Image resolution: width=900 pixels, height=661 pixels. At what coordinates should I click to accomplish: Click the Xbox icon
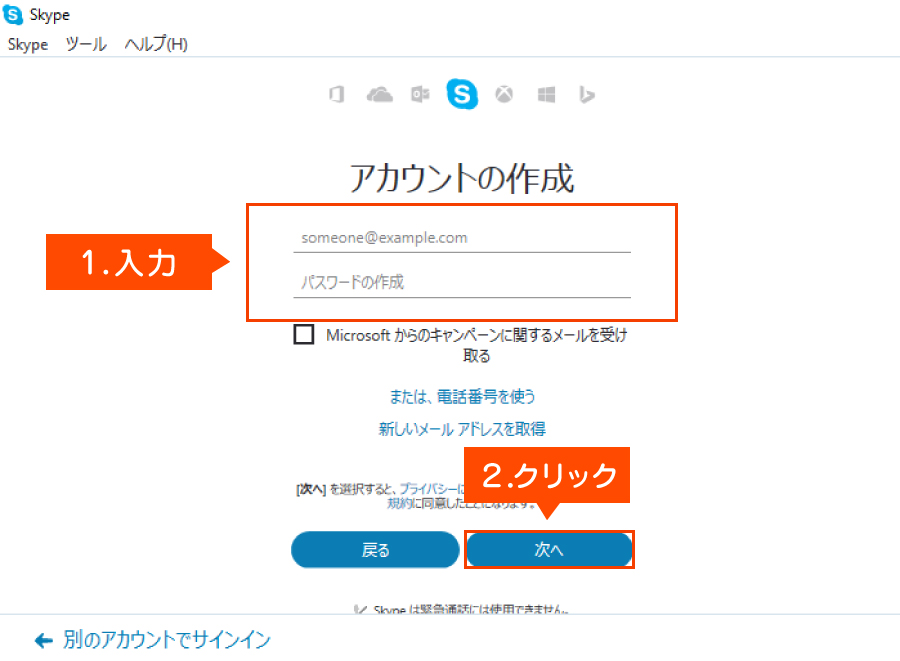point(507,95)
